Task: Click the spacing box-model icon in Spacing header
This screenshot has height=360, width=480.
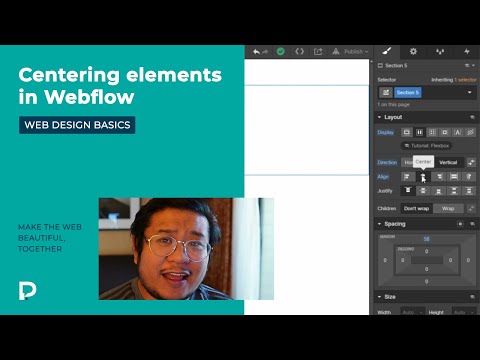Action: click(460, 224)
